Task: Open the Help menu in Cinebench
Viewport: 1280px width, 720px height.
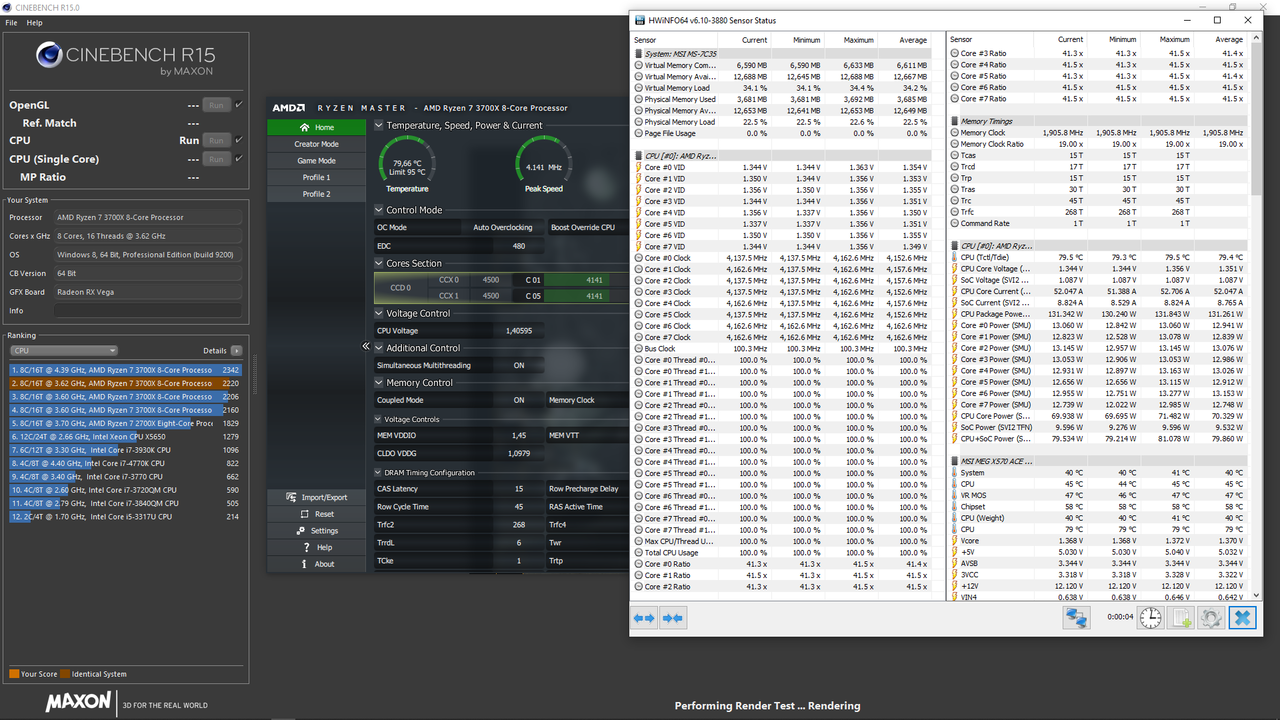Action: pos(34,22)
